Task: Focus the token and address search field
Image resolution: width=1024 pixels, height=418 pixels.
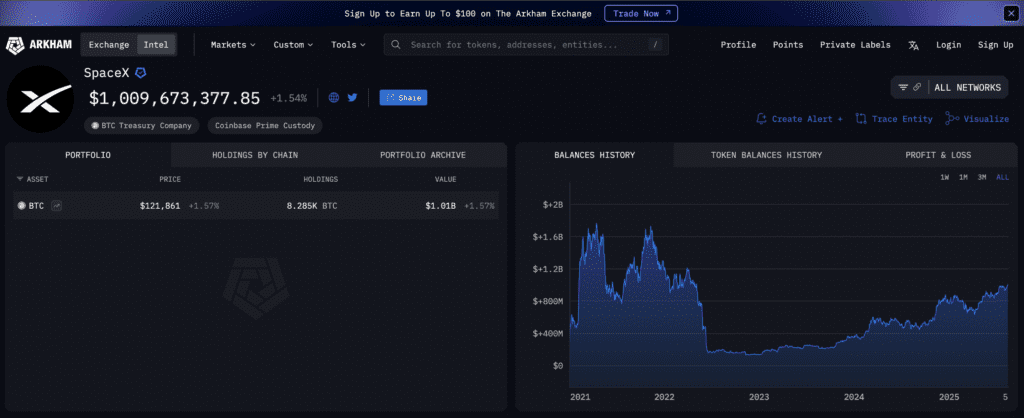Action: point(526,45)
